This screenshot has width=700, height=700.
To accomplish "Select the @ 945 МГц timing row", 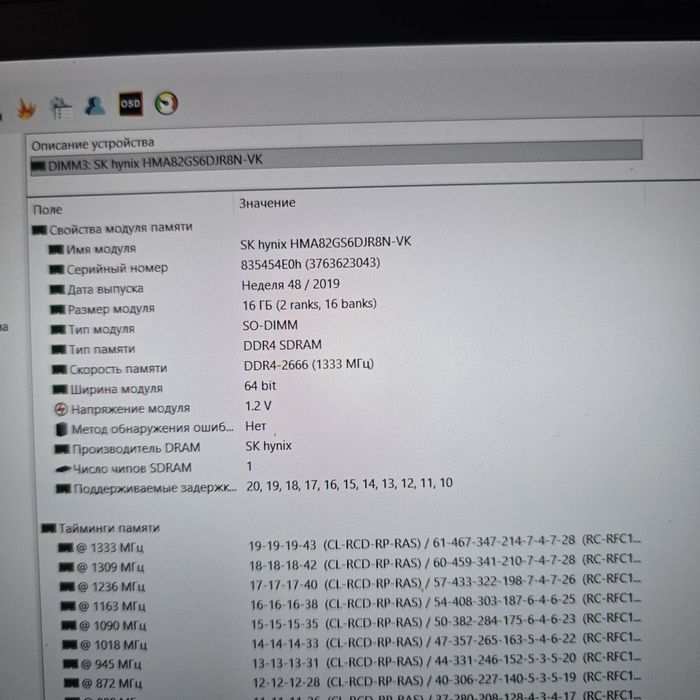I will pos(102,664).
